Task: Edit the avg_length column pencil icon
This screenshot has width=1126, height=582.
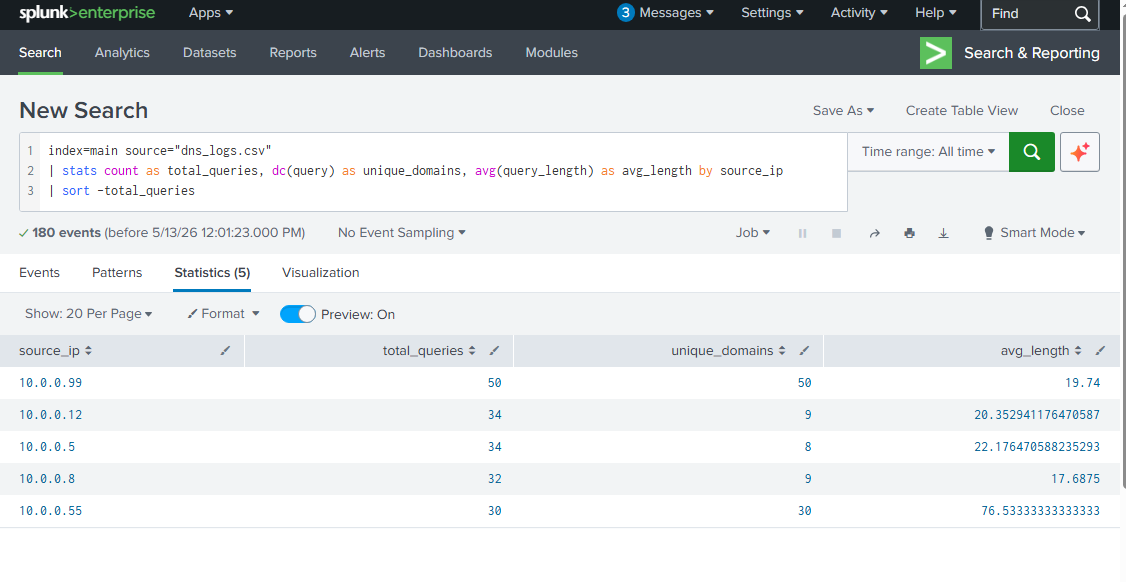Action: point(1100,351)
